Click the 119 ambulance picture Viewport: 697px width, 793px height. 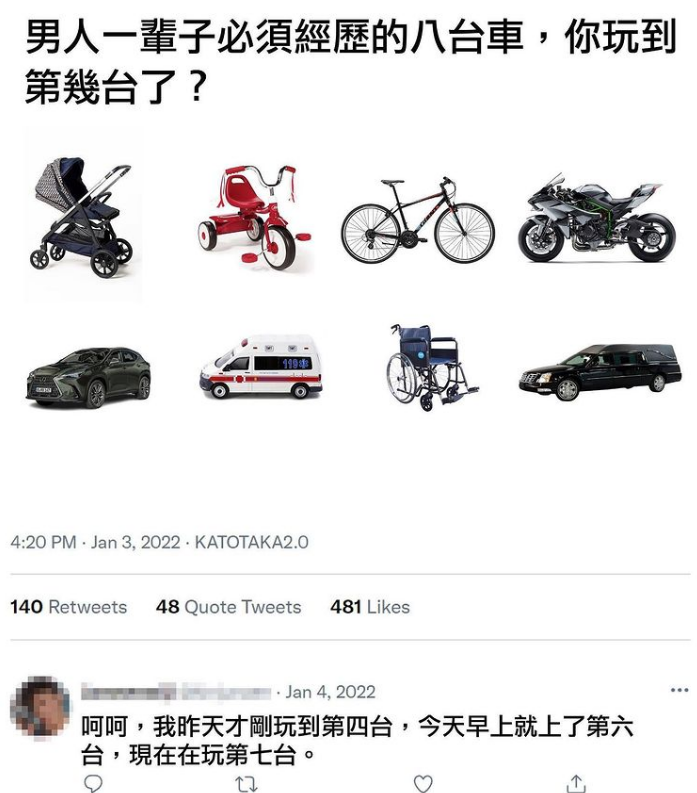point(261,366)
